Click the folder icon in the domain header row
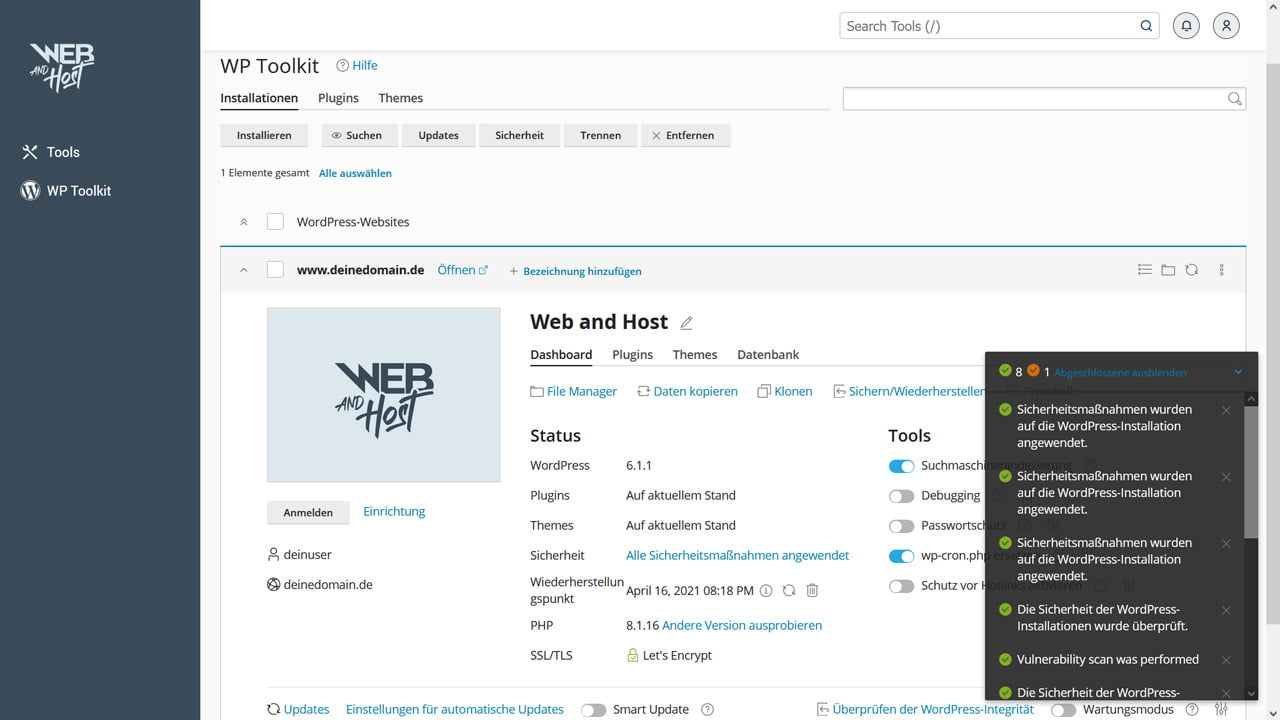 (x=1168, y=270)
